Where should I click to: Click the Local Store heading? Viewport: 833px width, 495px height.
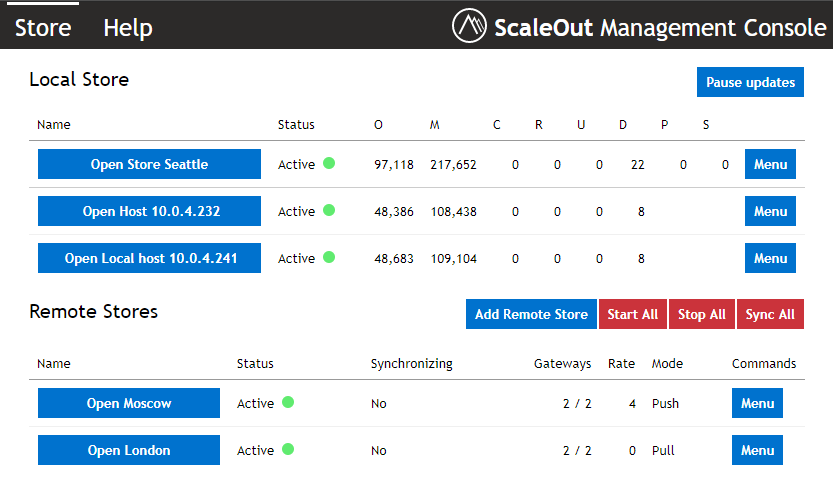point(79,80)
